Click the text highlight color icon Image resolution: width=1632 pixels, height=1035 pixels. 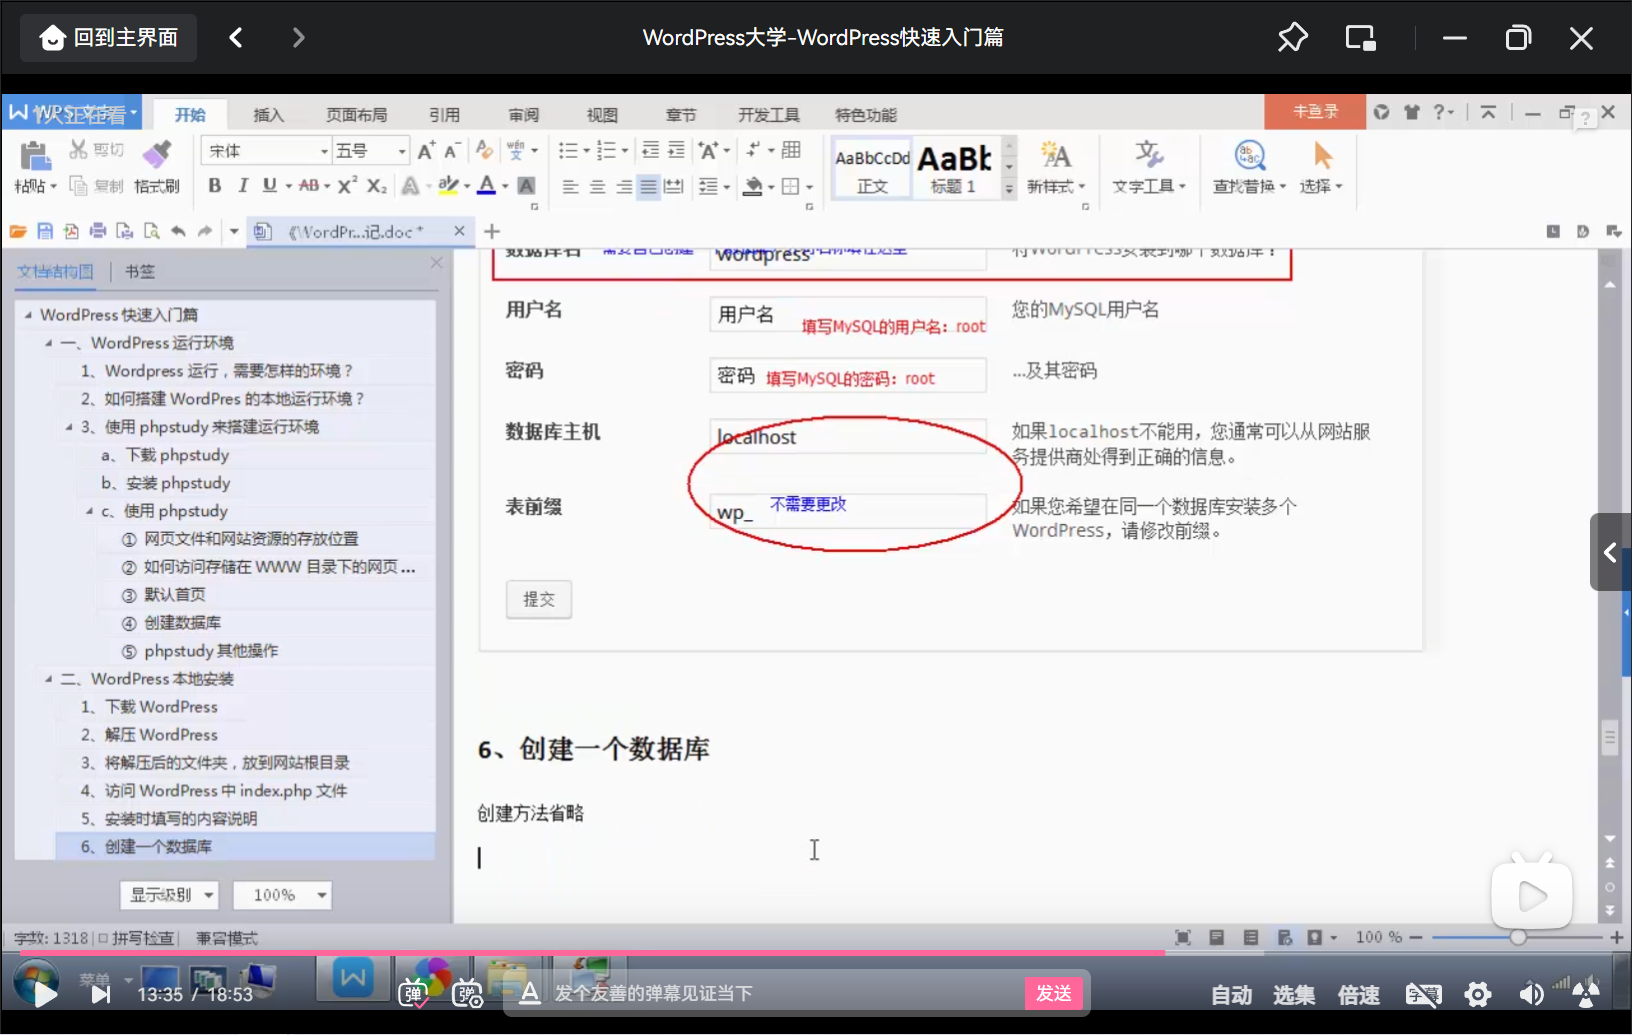click(448, 185)
